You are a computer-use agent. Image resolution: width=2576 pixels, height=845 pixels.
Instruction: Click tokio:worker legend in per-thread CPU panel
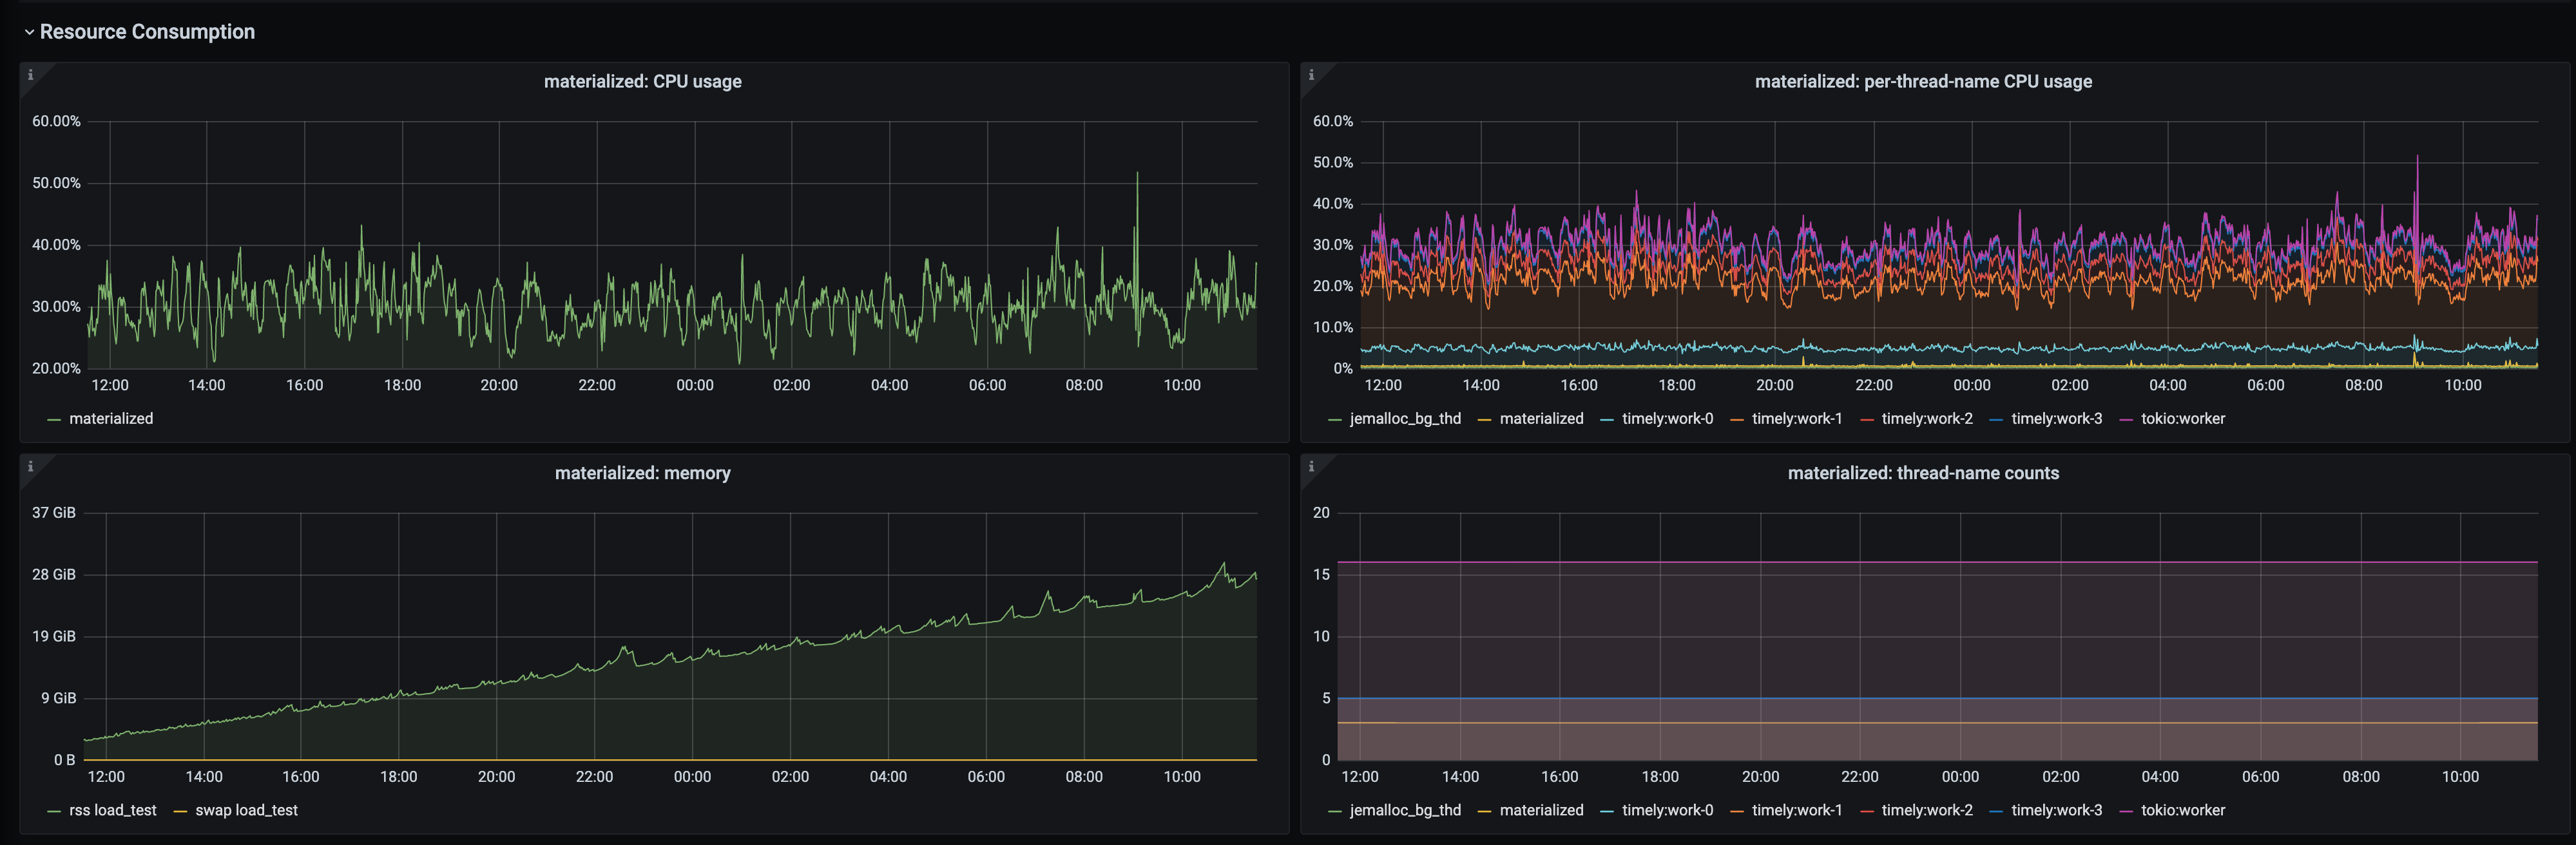[2183, 419]
